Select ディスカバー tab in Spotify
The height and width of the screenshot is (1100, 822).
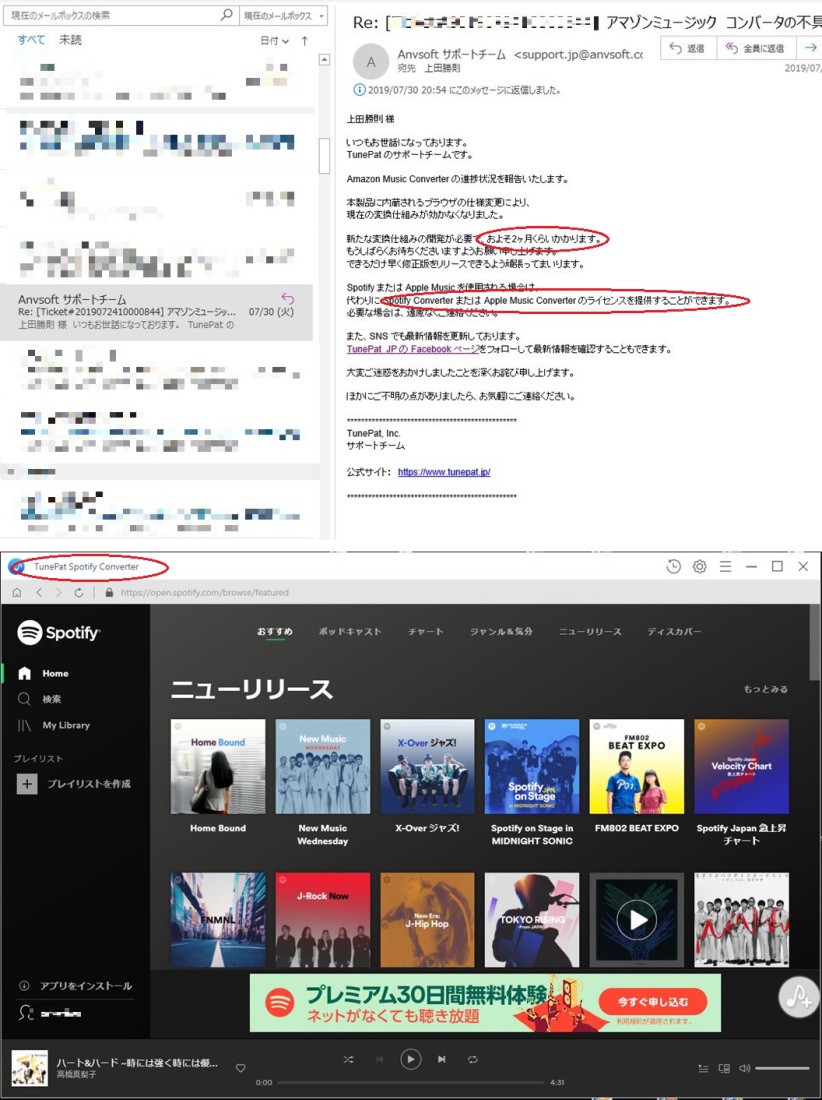point(674,631)
